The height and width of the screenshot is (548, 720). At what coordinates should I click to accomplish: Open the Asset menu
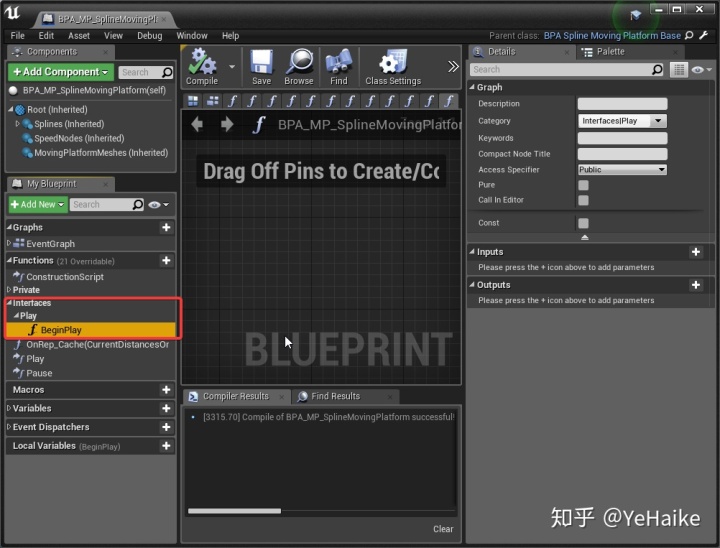pos(79,35)
